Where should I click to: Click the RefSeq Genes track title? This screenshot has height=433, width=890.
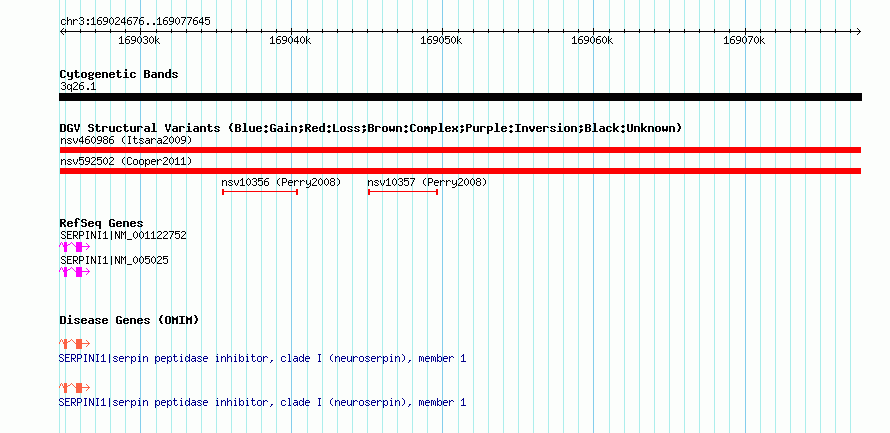[x=102, y=224]
